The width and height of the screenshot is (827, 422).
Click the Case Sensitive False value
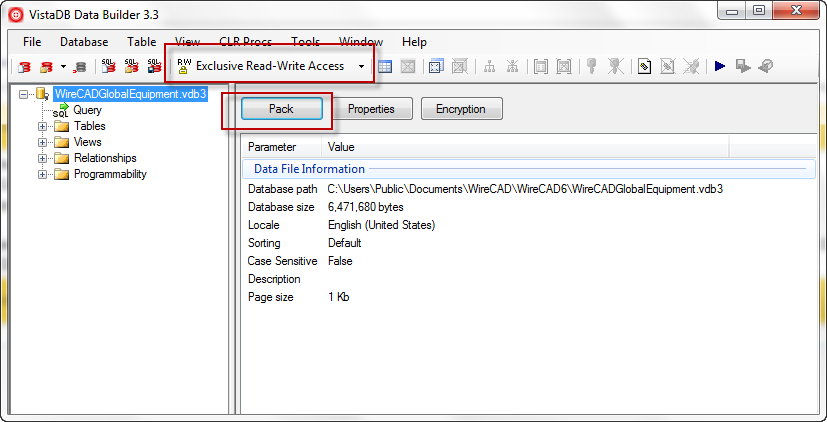(340, 261)
